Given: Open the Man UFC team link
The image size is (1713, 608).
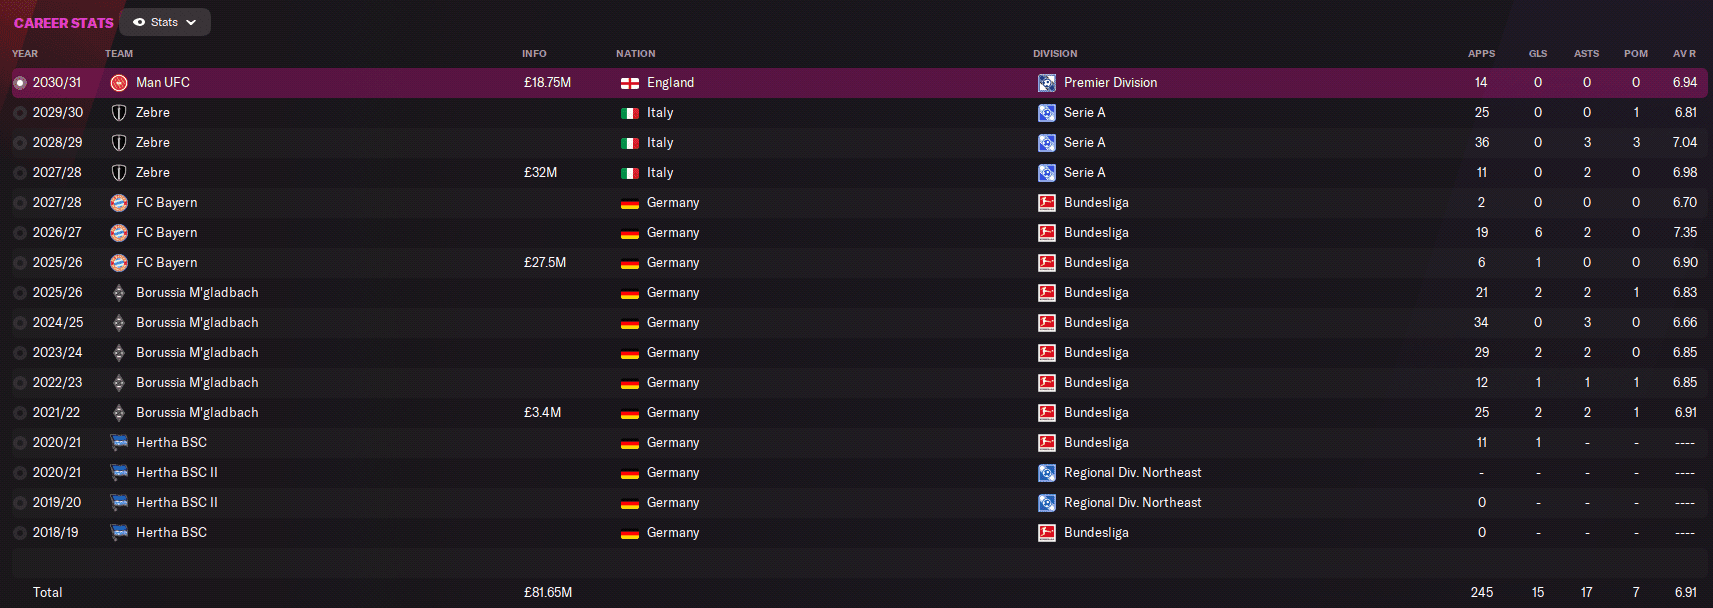Looking at the screenshot, I should (163, 83).
